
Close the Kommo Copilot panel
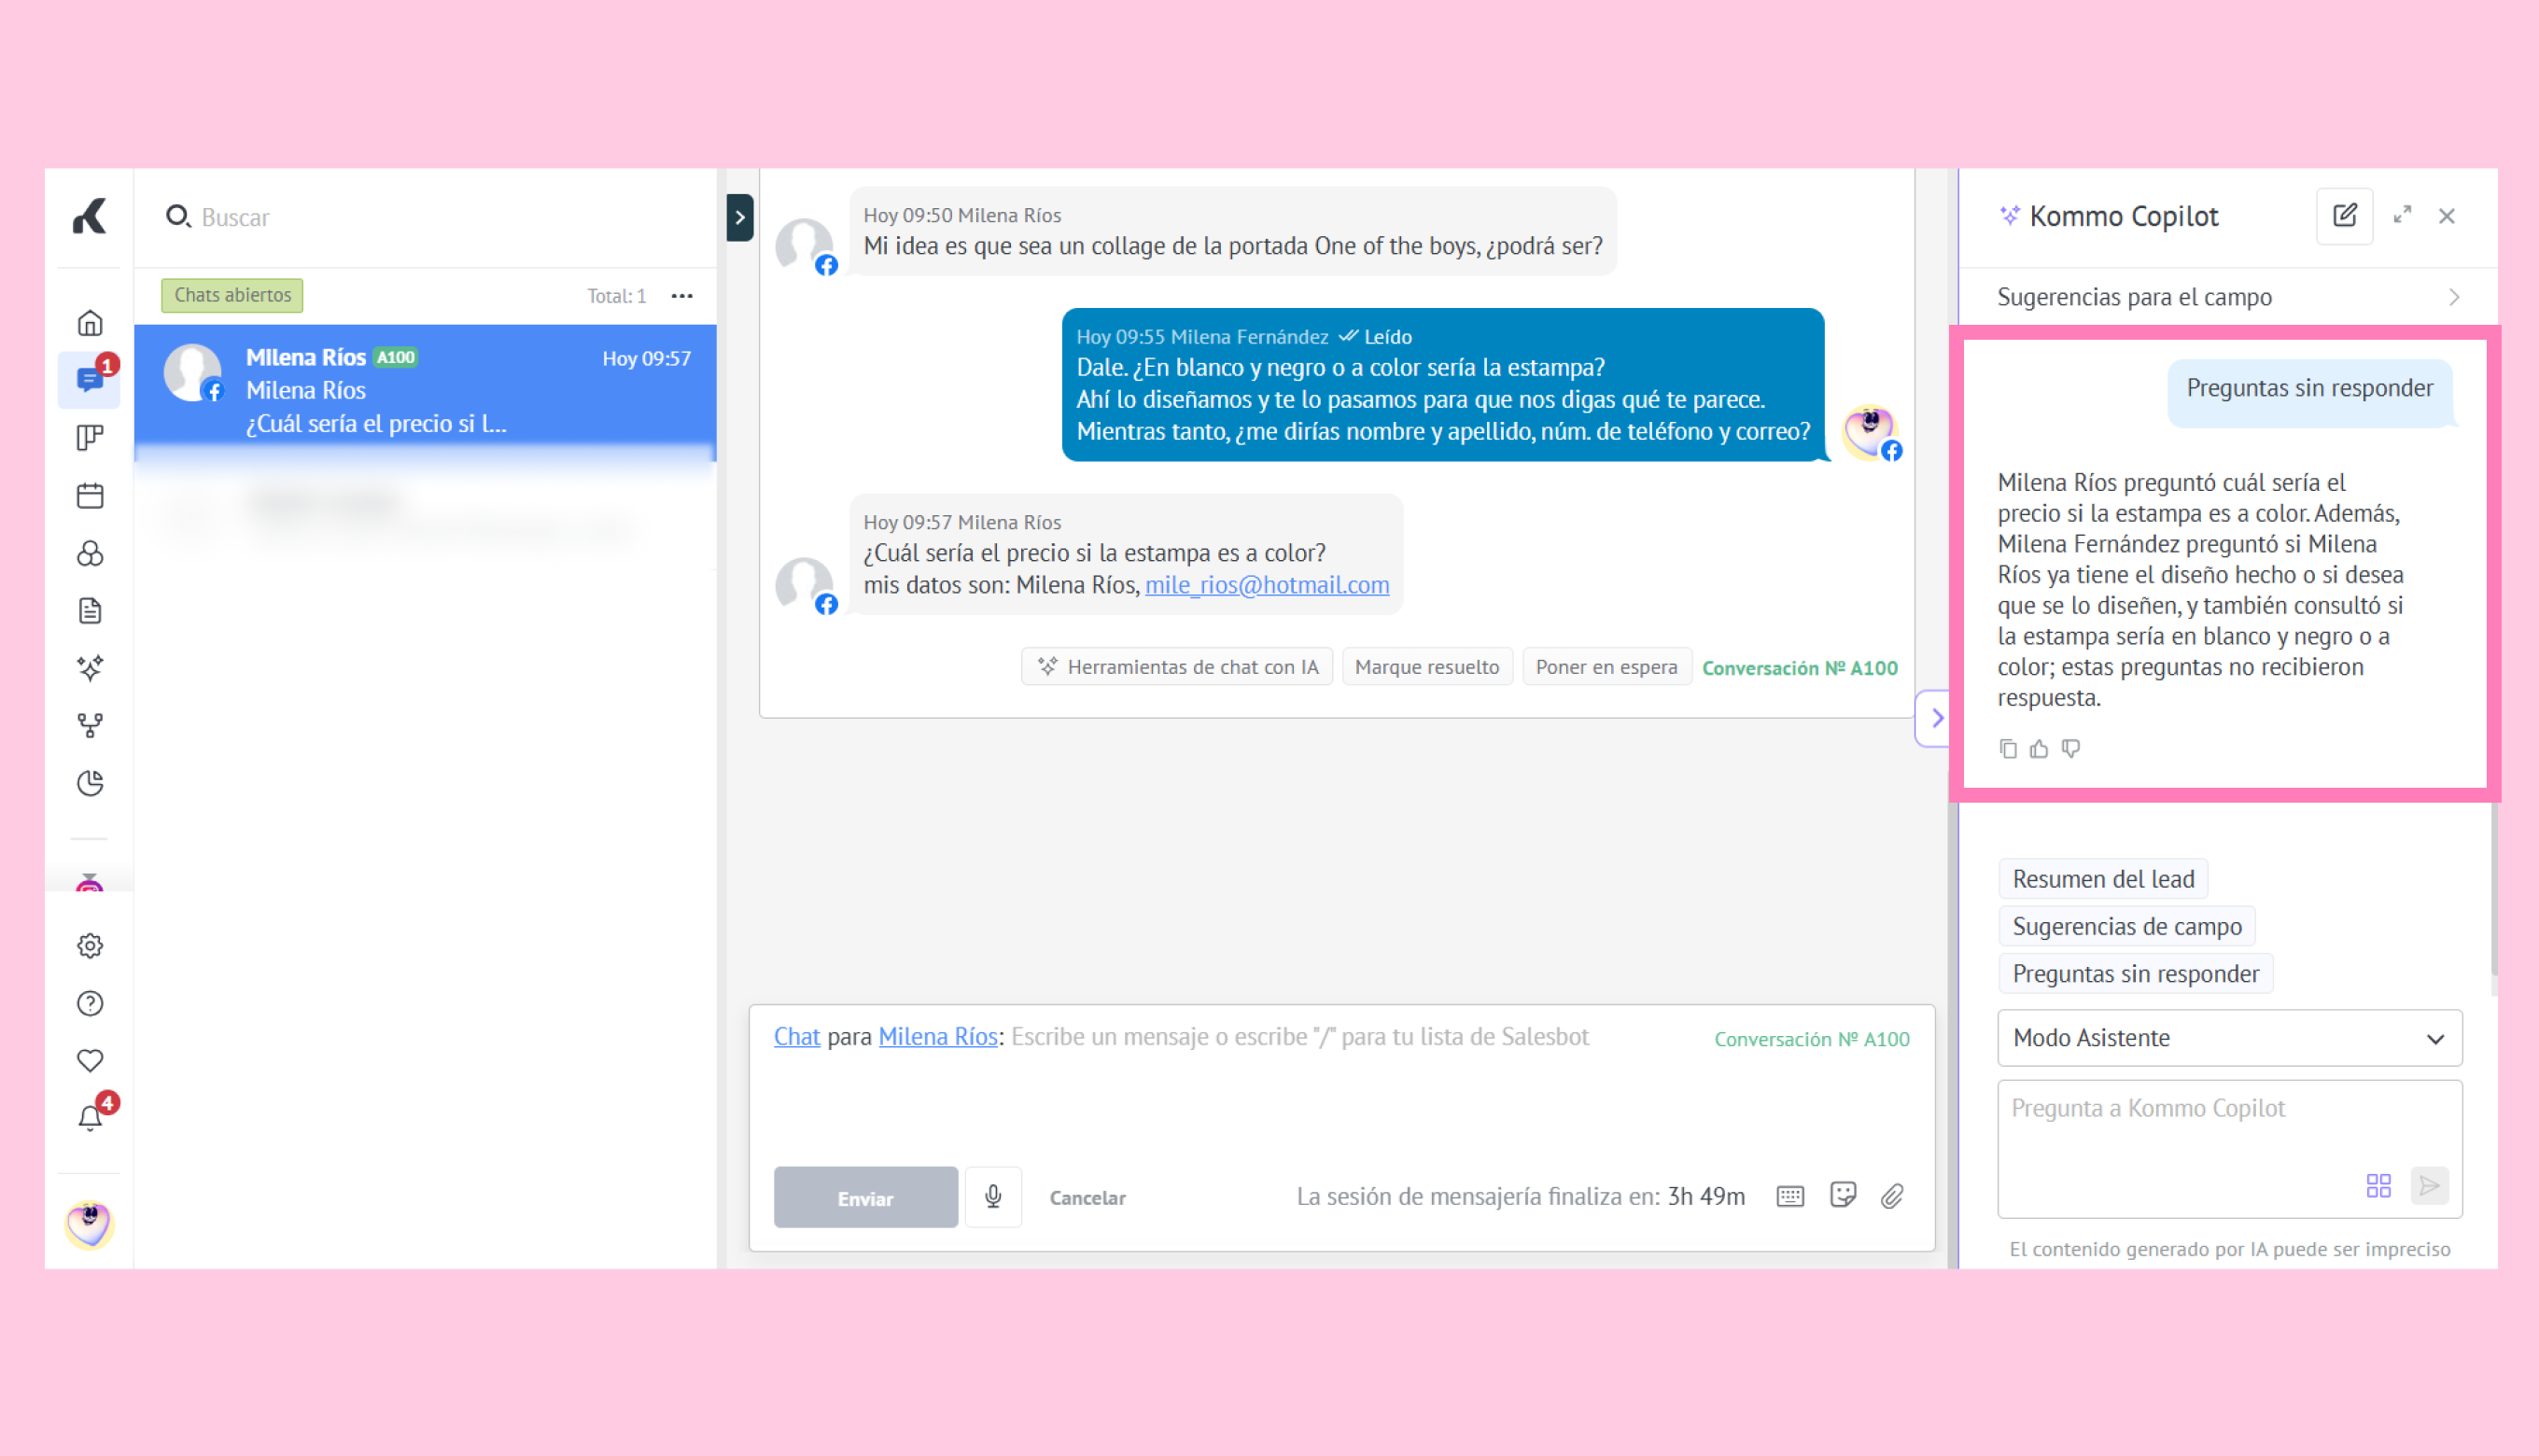pos(2447,216)
